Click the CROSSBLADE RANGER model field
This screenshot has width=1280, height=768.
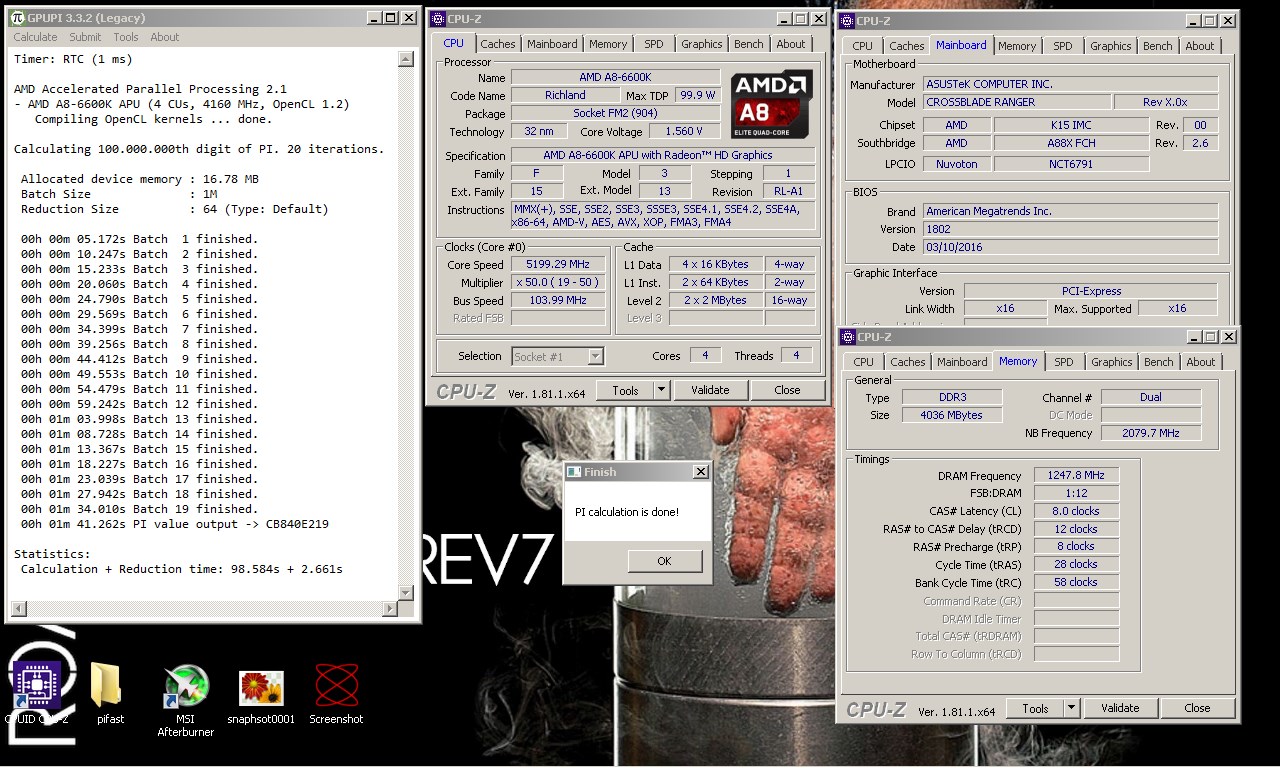[1017, 102]
